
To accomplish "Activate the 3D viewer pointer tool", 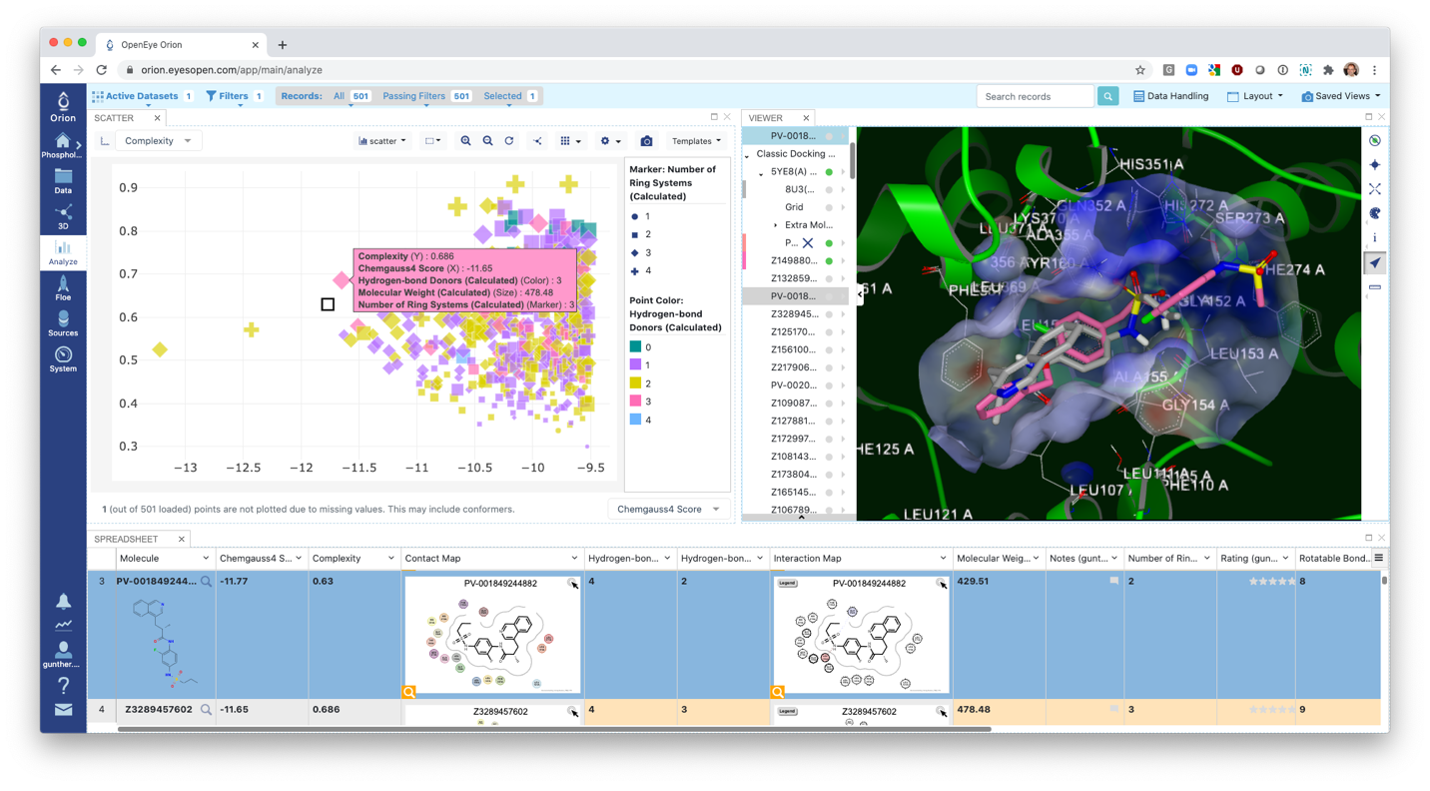I will click(x=1375, y=262).
